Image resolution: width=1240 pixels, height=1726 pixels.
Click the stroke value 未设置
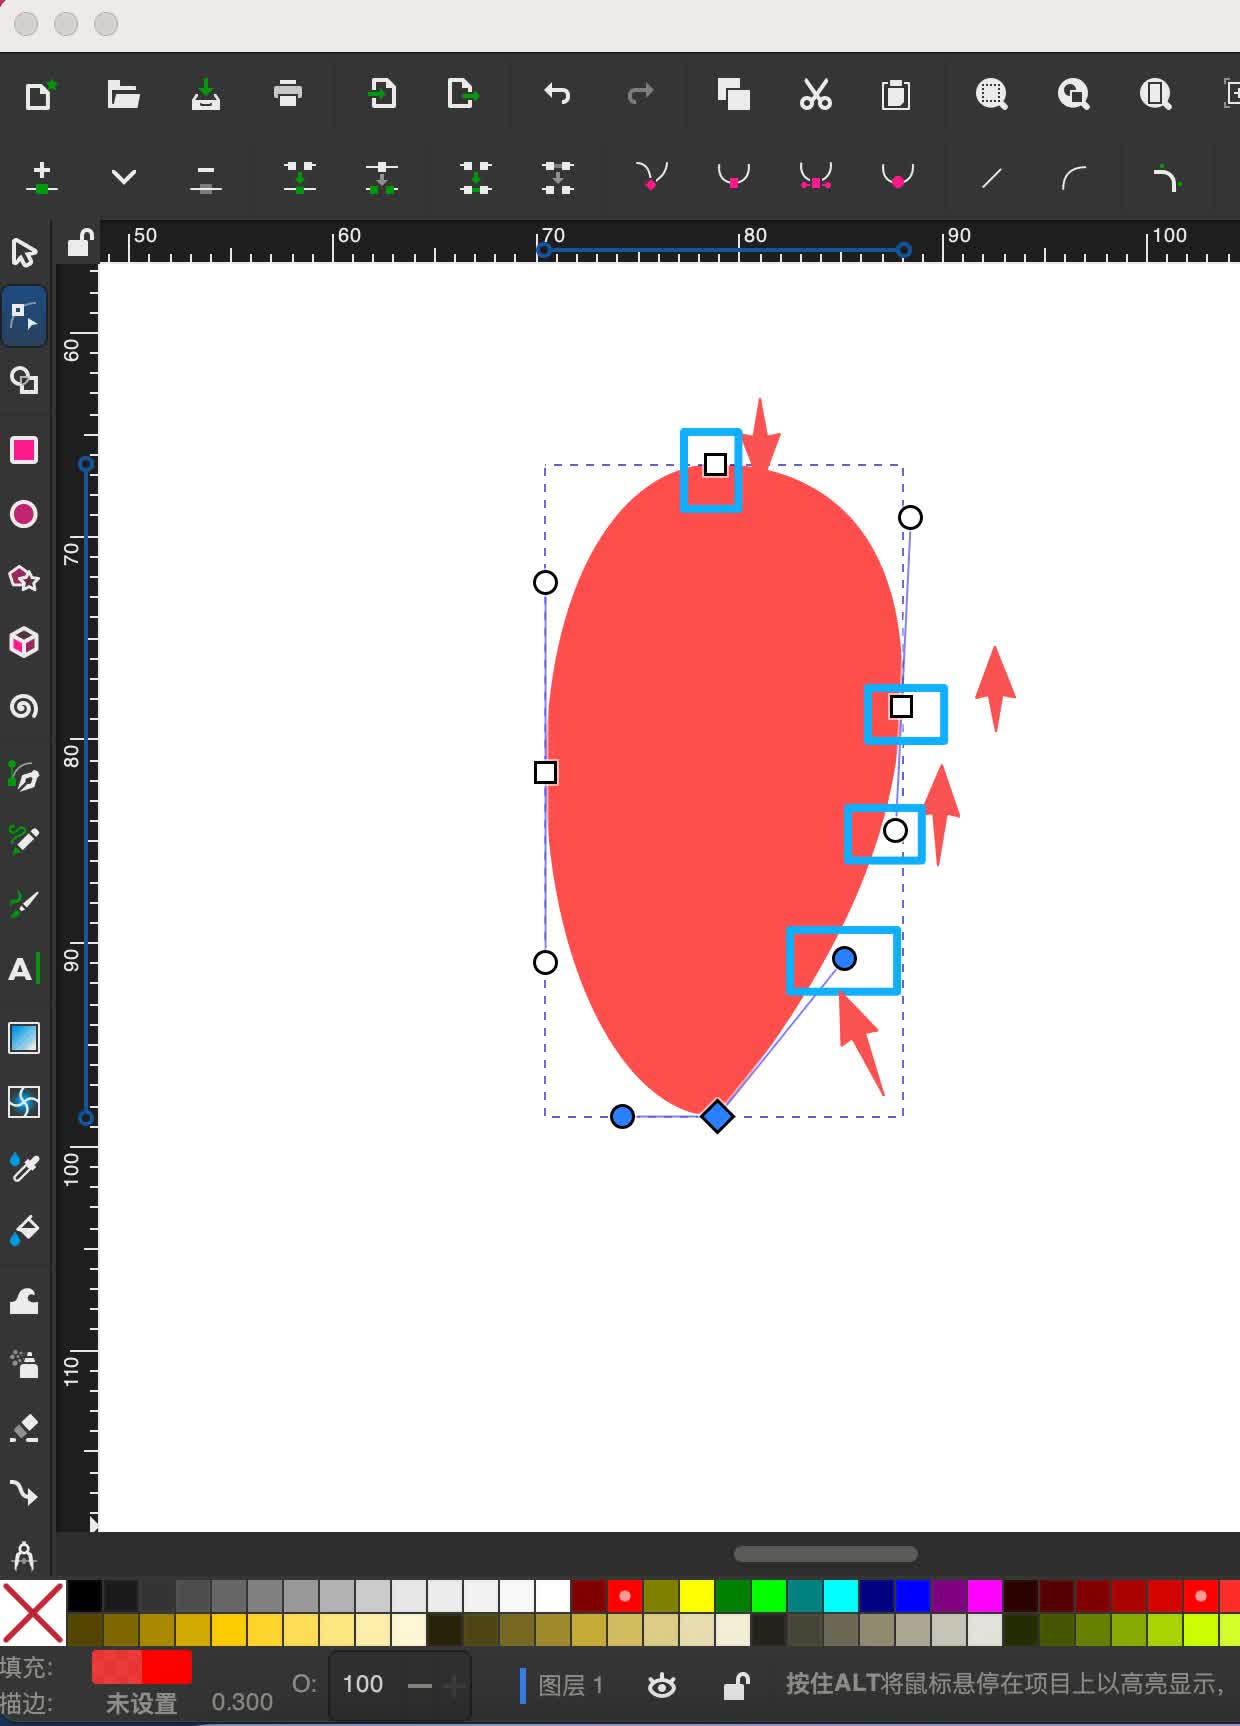pos(141,1703)
